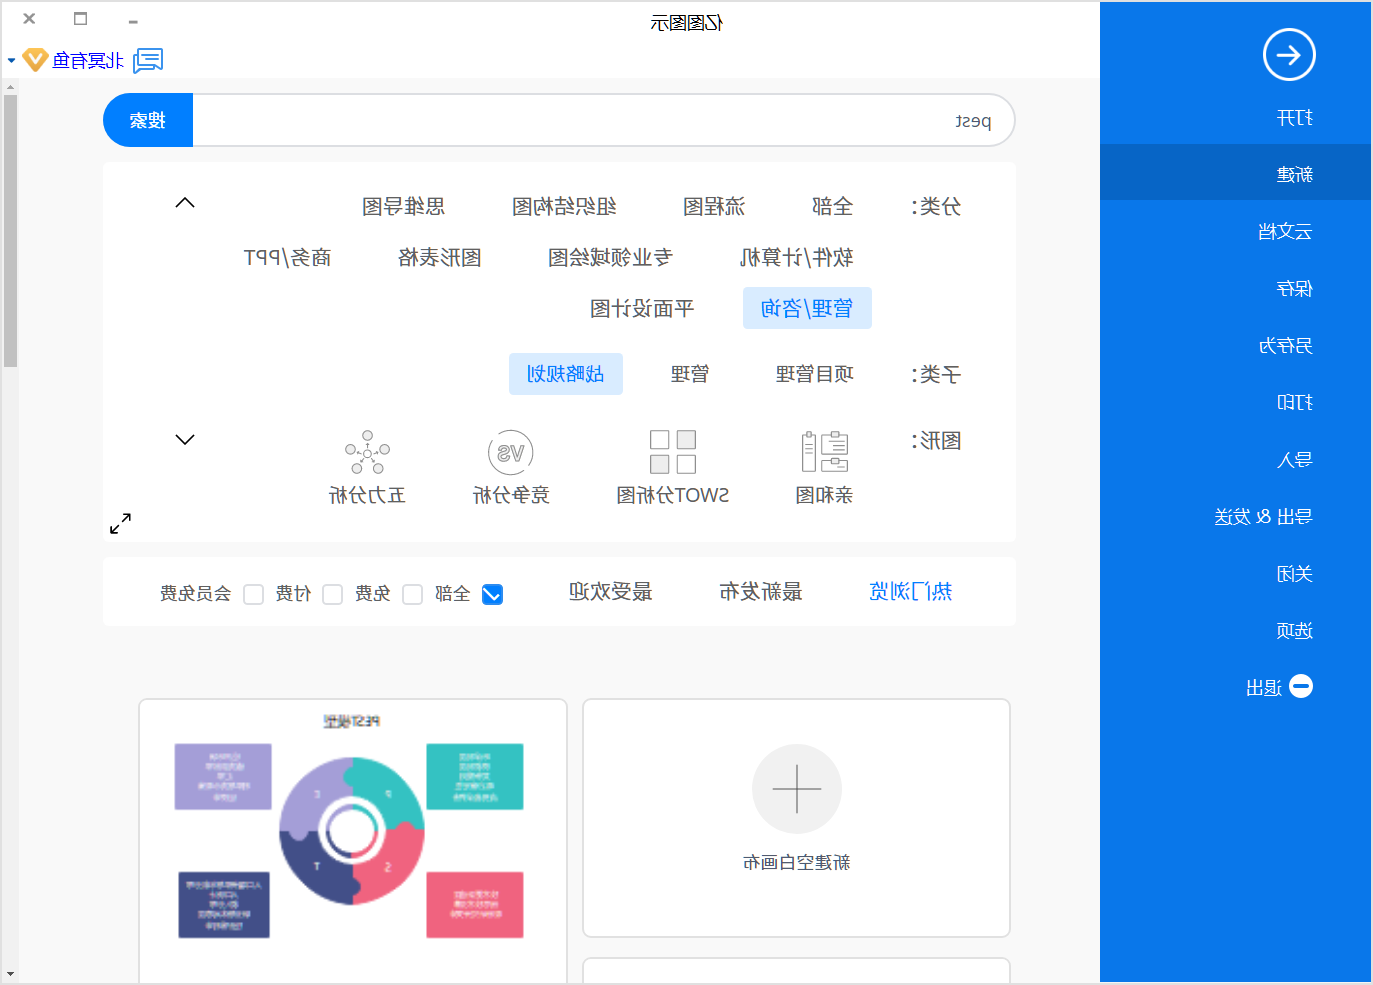This screenshot has width=1373, height=985.
Task: Select the 组织结构图 category
Action: click(564, 206)
